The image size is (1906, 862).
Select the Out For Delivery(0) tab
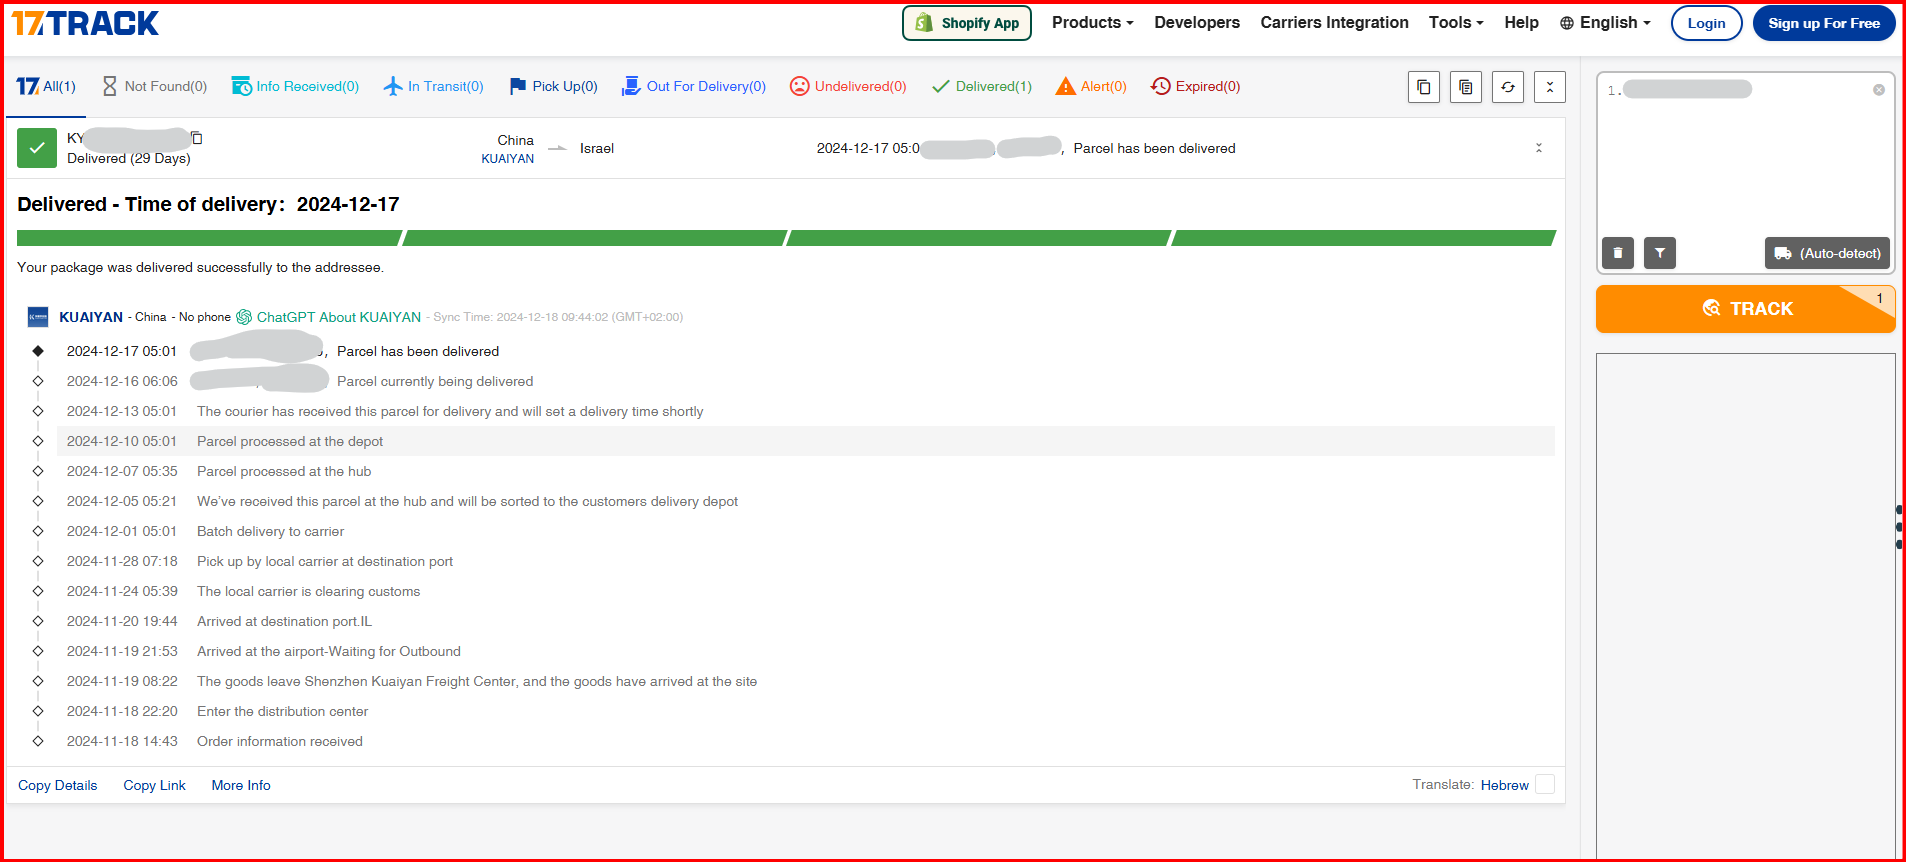pos(693,87)
